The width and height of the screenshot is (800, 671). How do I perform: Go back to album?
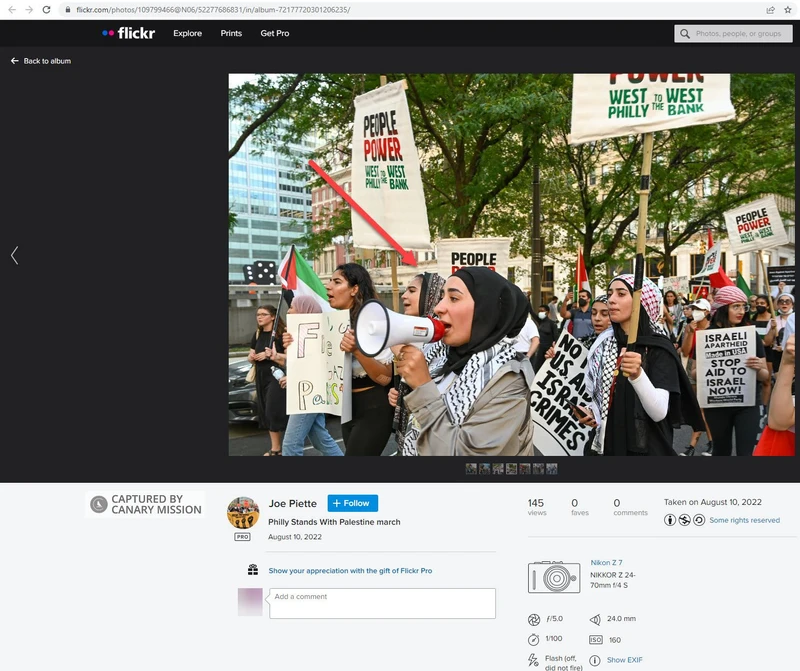41,61
